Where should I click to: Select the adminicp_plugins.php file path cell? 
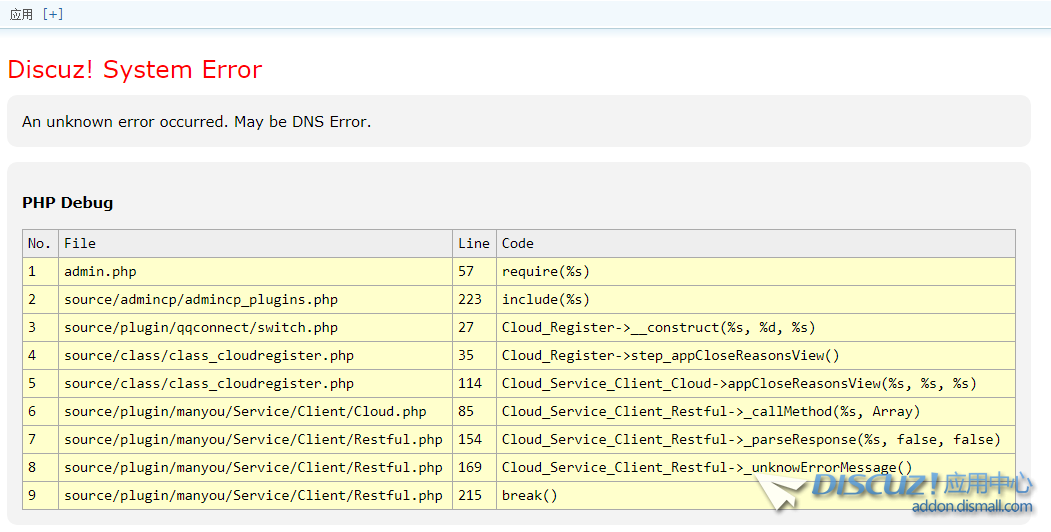pyautogui.click(x=255, y=300)
